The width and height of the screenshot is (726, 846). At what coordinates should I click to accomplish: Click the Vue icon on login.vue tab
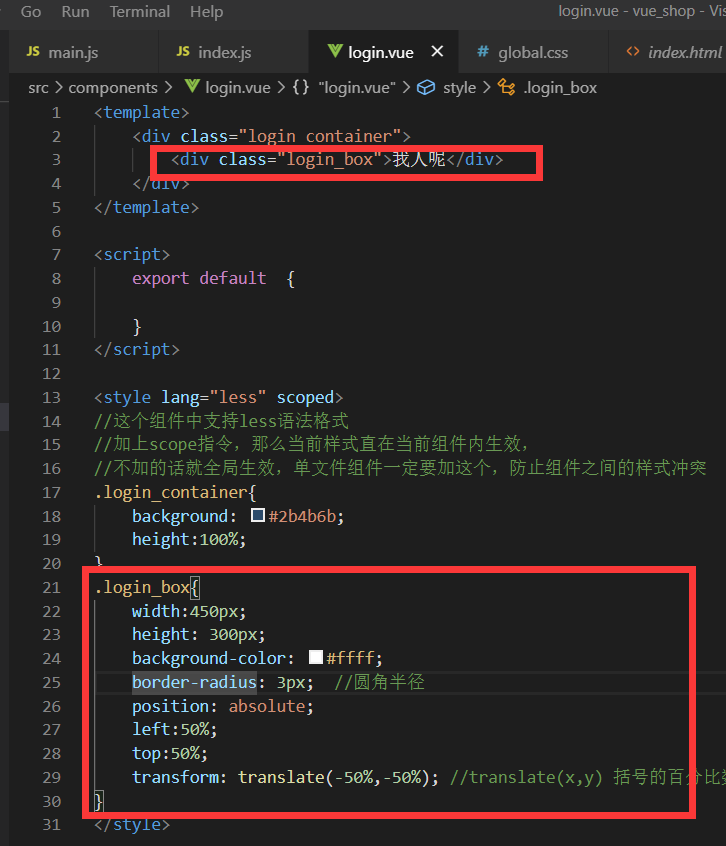(x=335, y=51)
